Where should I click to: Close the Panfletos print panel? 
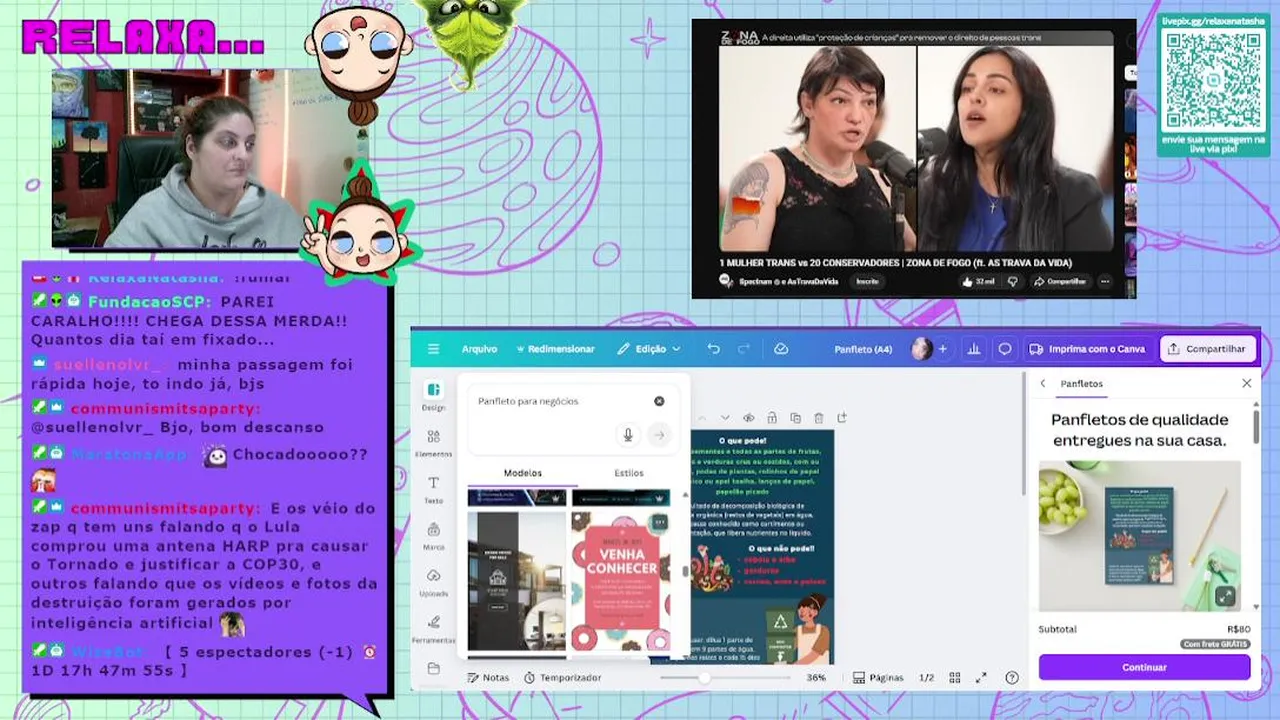coord(1246,383)
